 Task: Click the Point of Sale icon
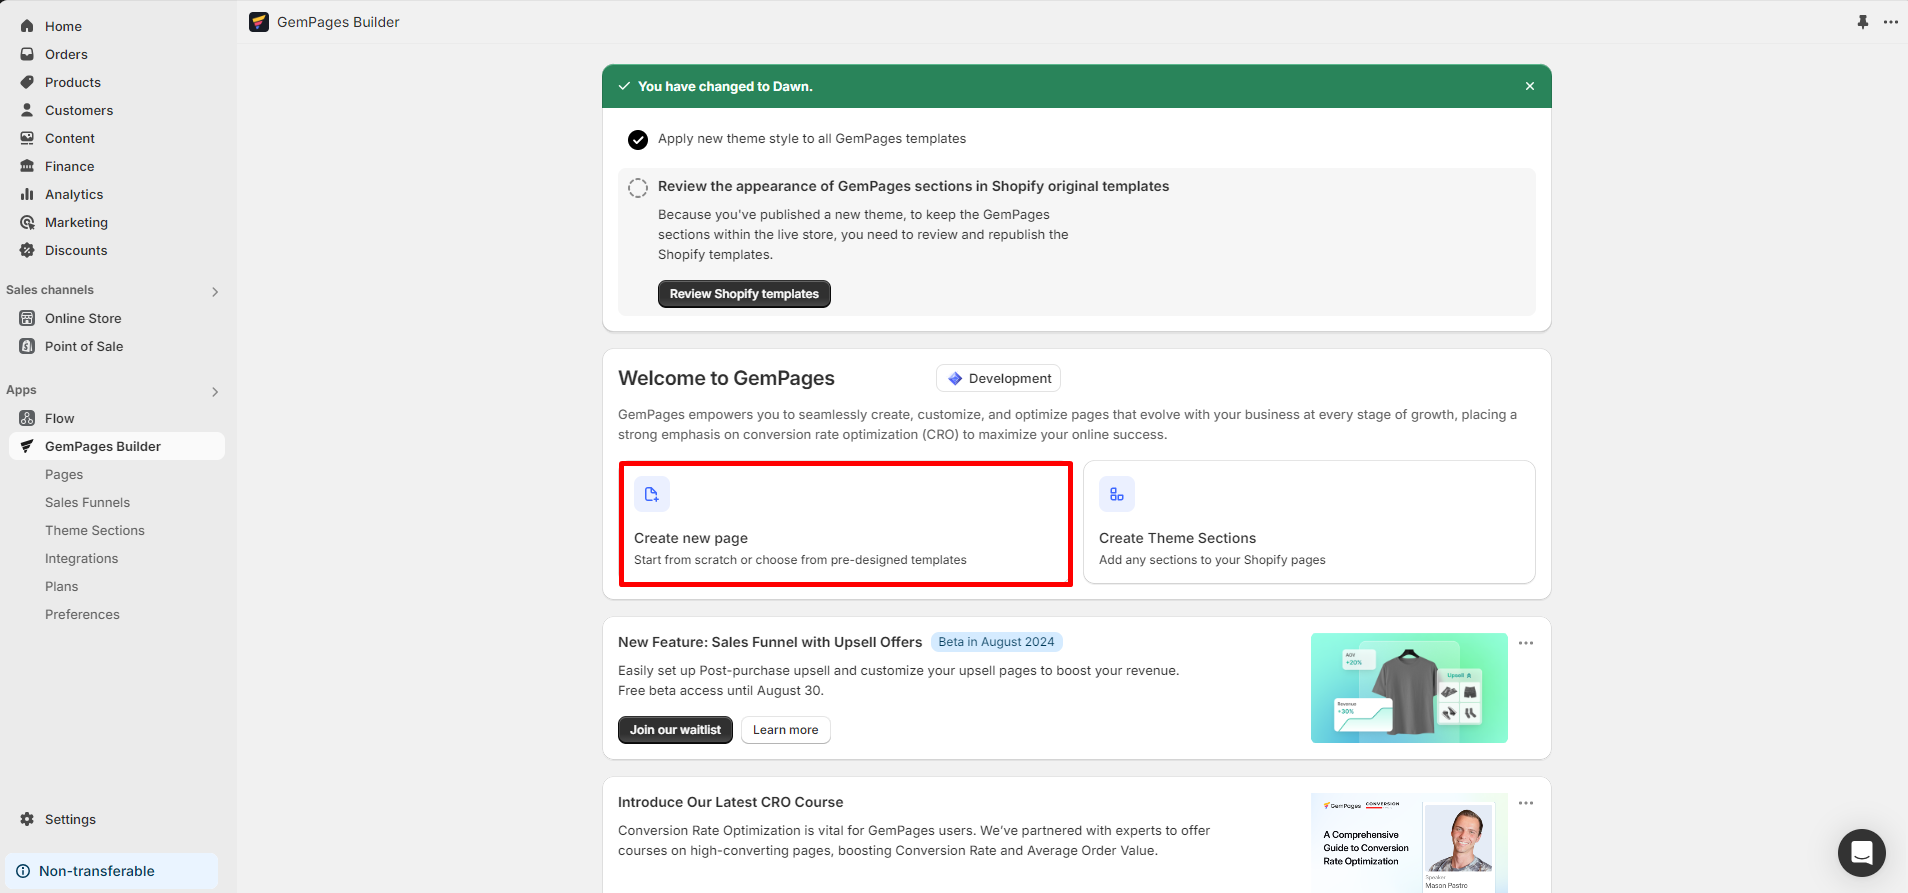27,346
